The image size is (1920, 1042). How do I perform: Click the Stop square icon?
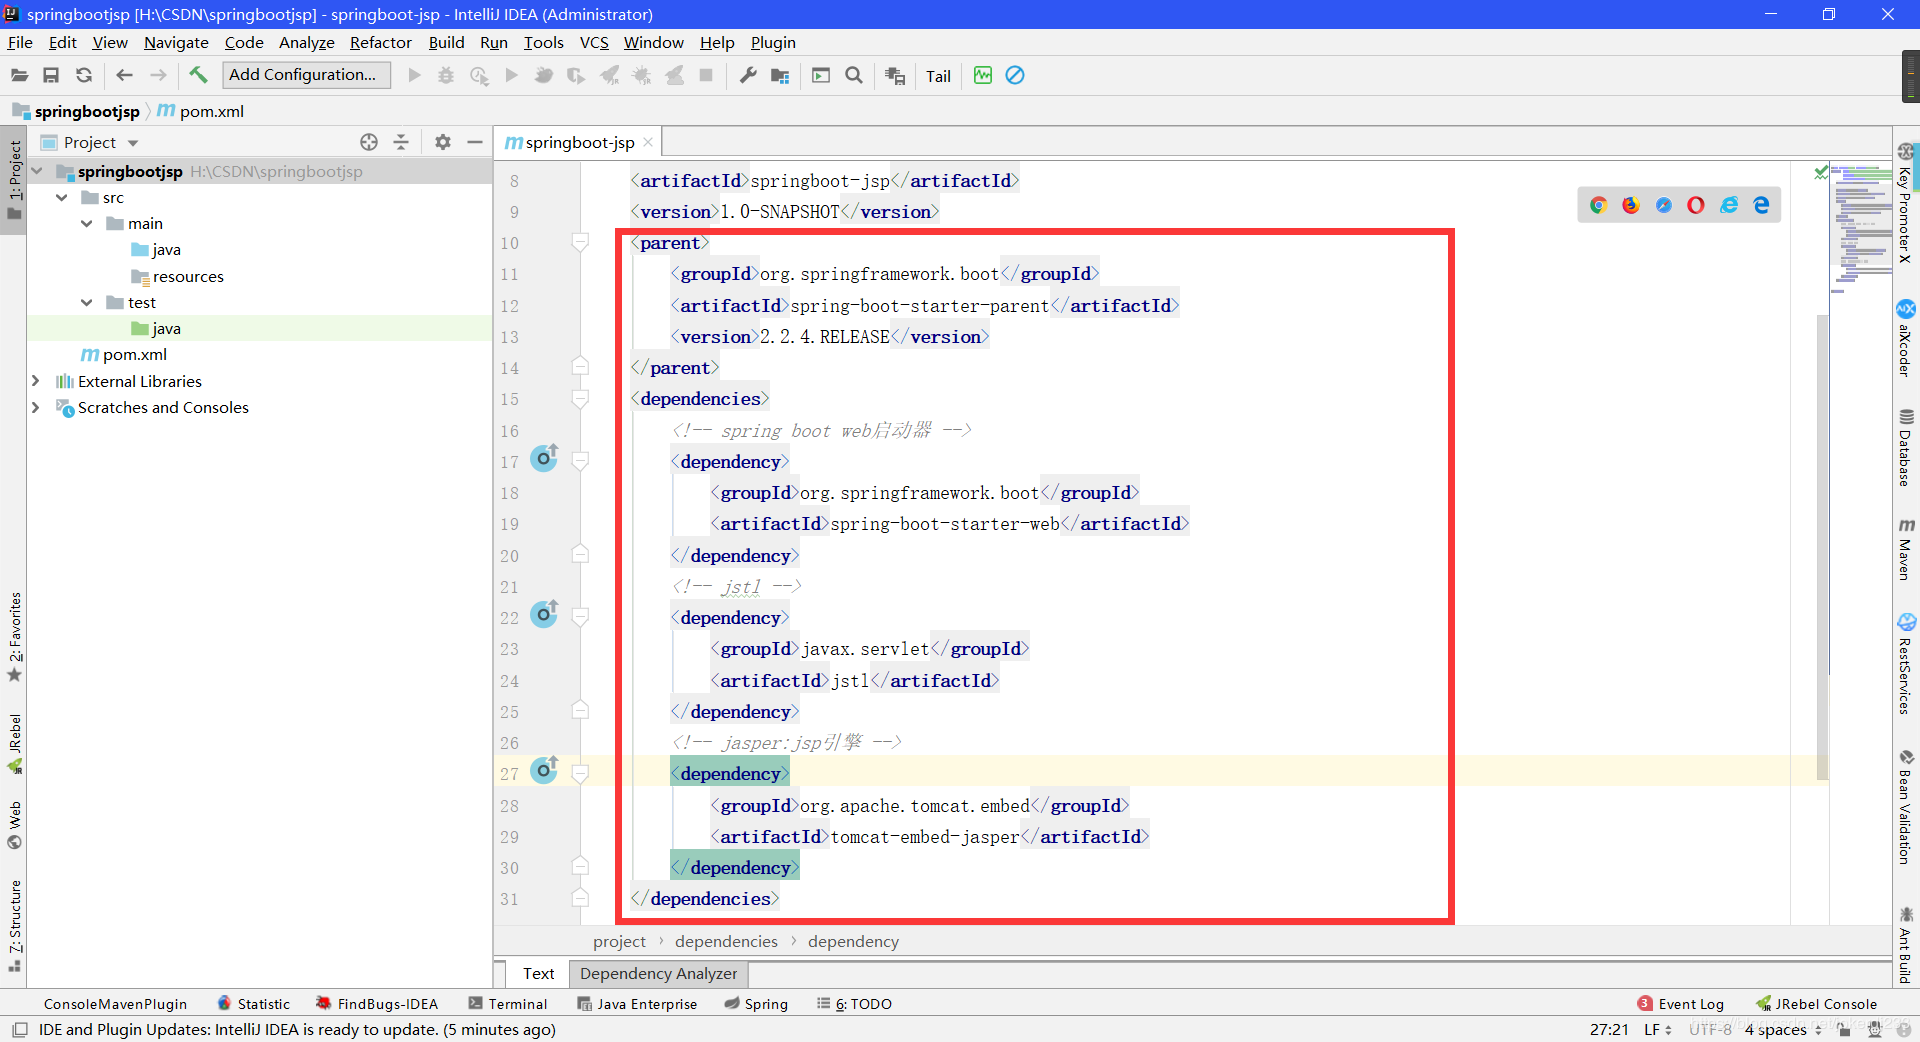tap(706, 75)
